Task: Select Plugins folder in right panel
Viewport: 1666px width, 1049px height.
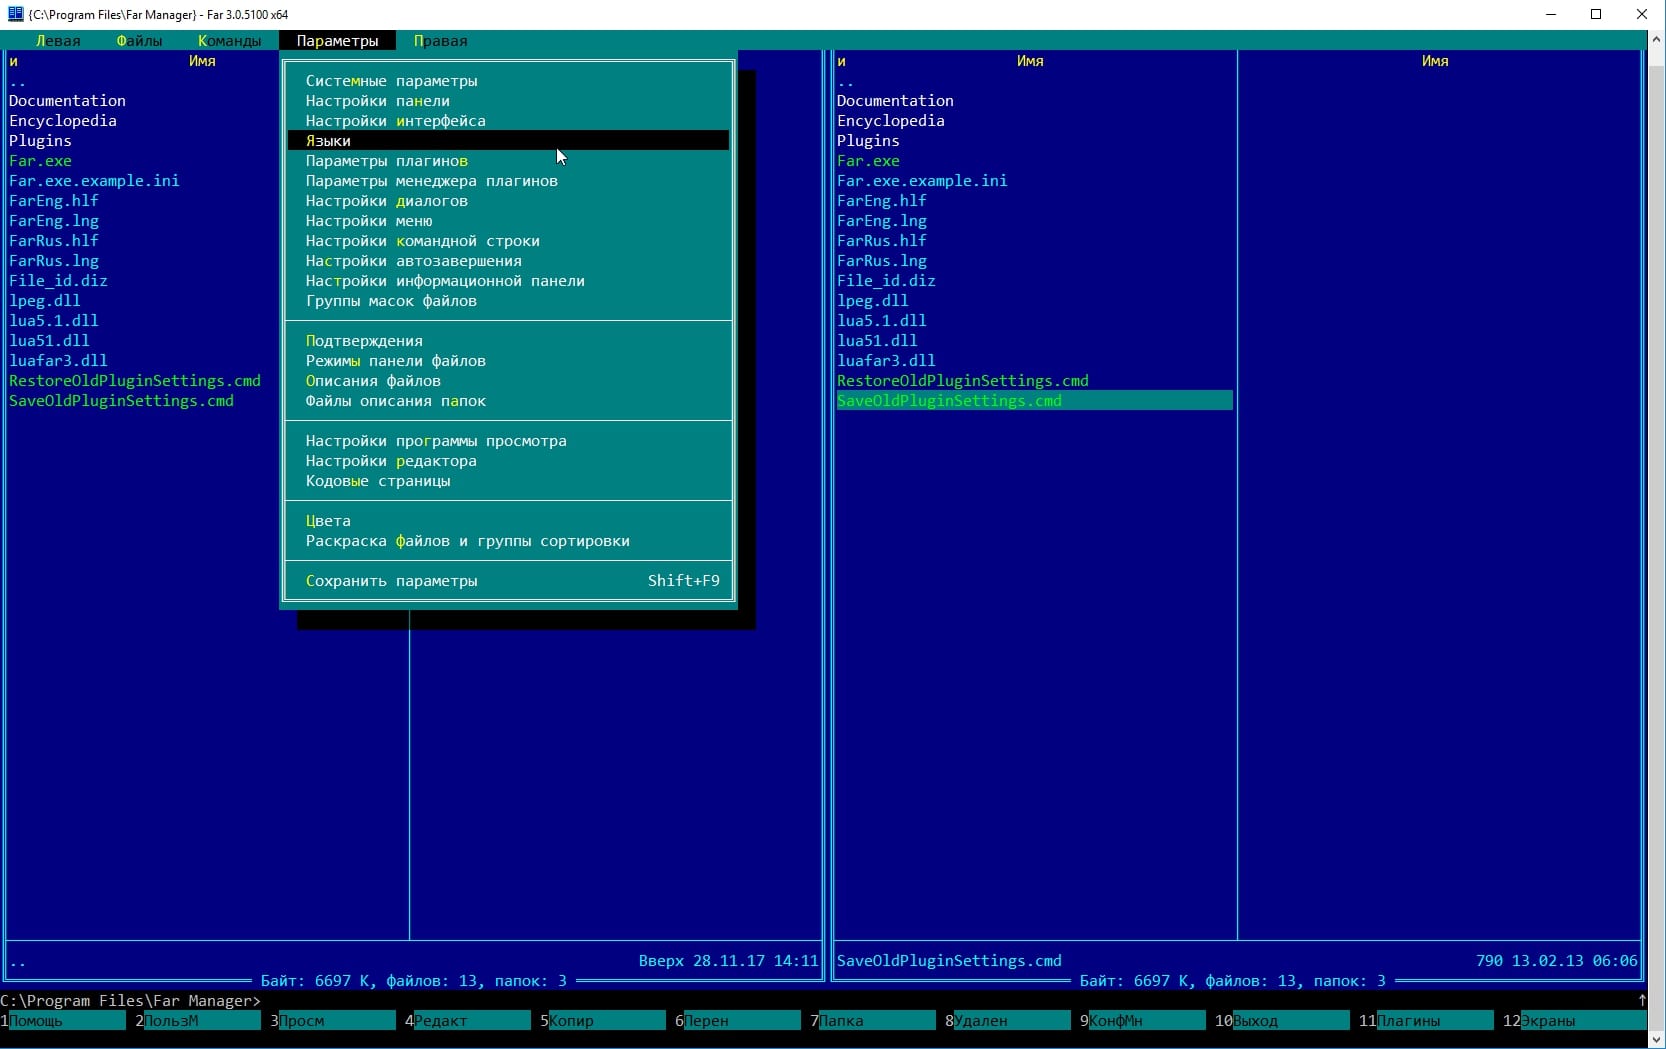Action: click(x=868, y=141)
